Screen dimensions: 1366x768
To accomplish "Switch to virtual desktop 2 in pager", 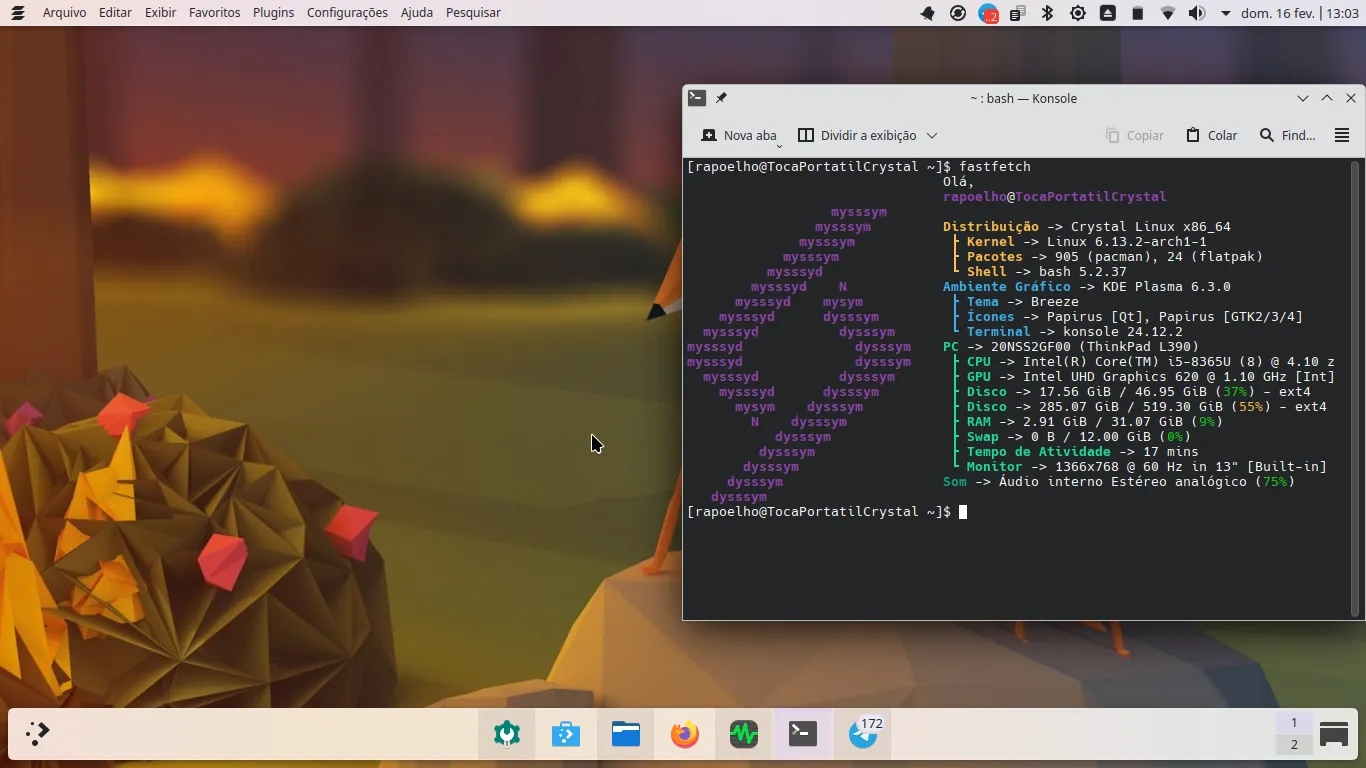I will click(x=1294, y=745).
